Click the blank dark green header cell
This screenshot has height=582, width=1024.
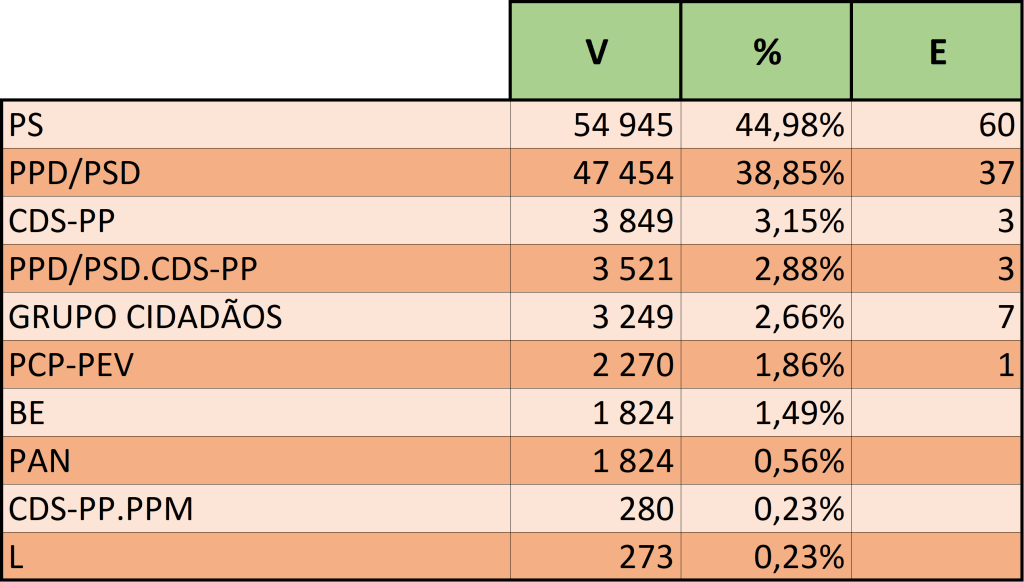(x=255, y=50)
